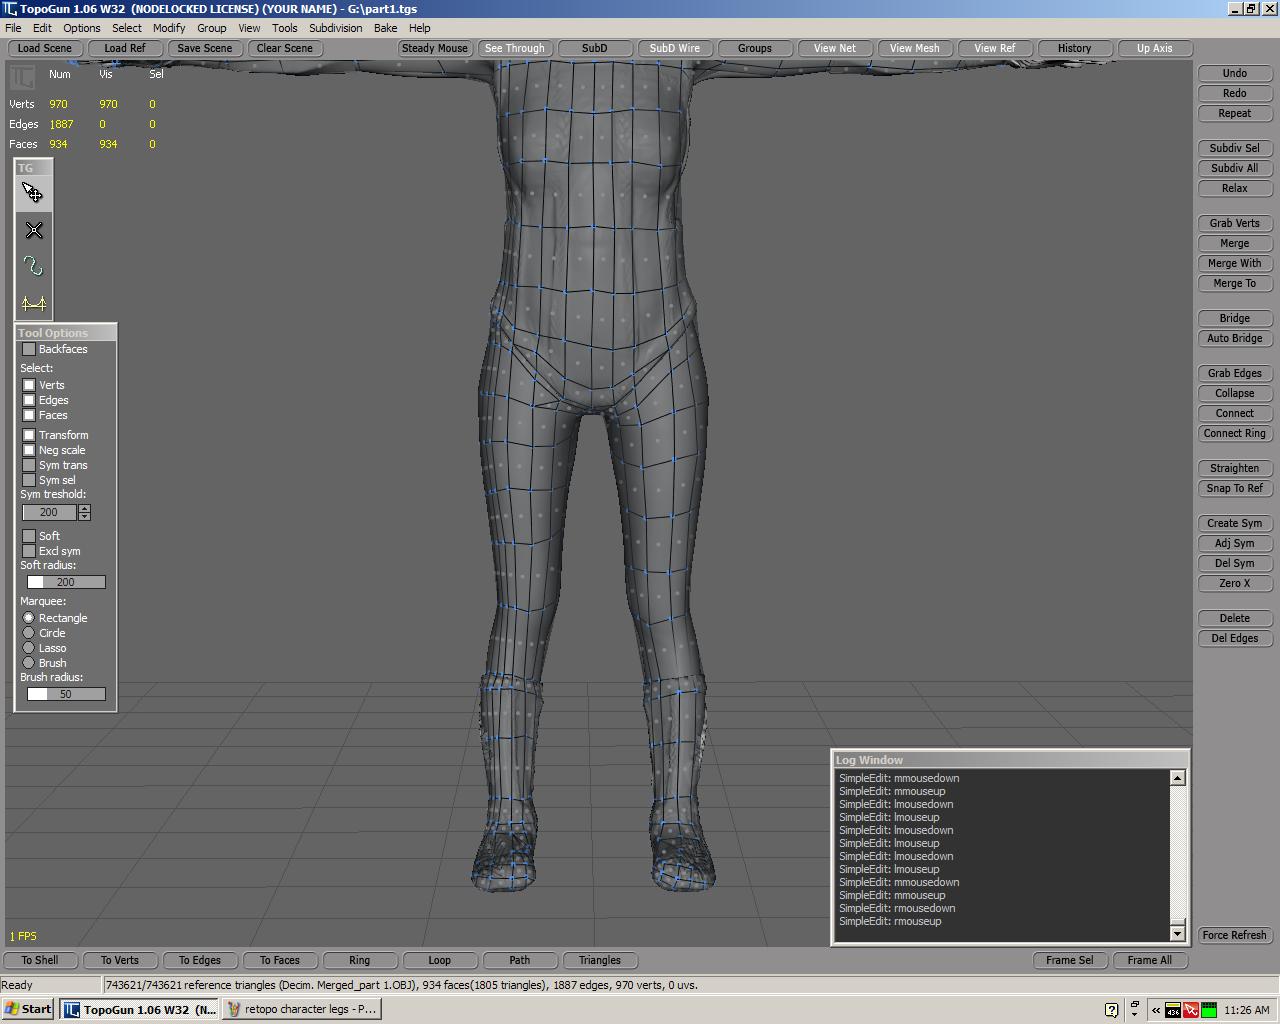Select the SimpleEdit arrow tool
1280x1024 pixels.
coord(33,193)
